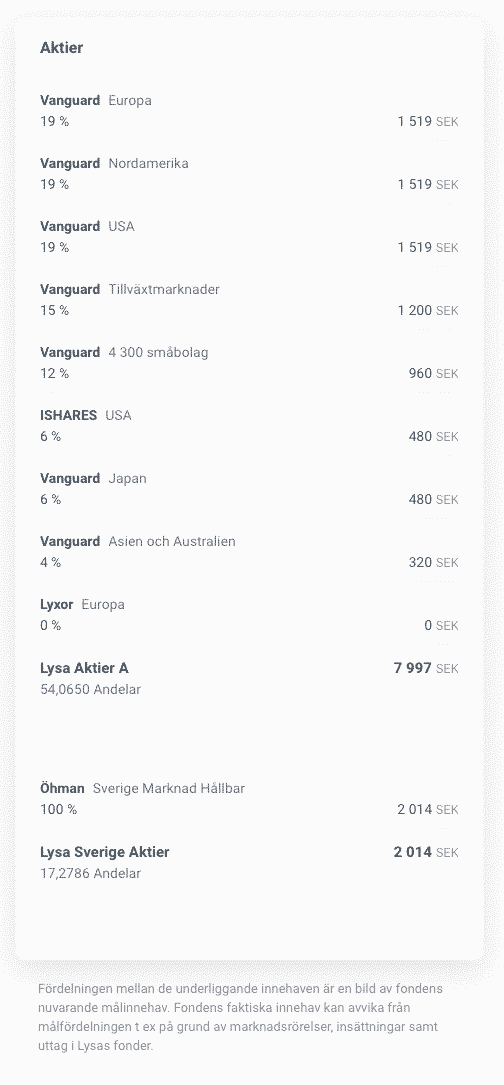Select Vanguard Tillväxtmarknader fund
This screenshot has width=504, height=1085.
click(249, 300)
